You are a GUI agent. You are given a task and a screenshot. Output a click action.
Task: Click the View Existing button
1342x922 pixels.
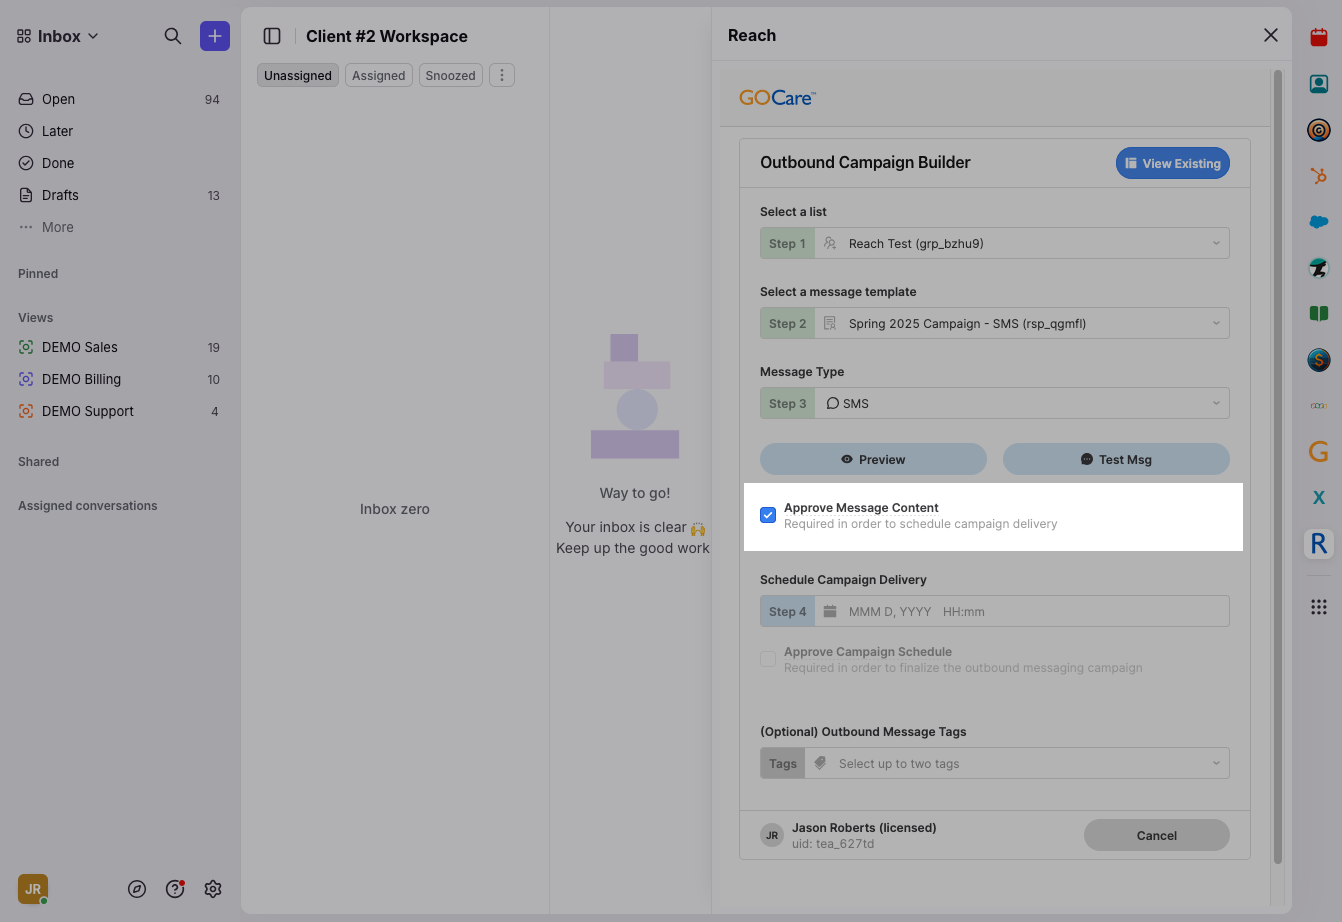pos(1173,164)
